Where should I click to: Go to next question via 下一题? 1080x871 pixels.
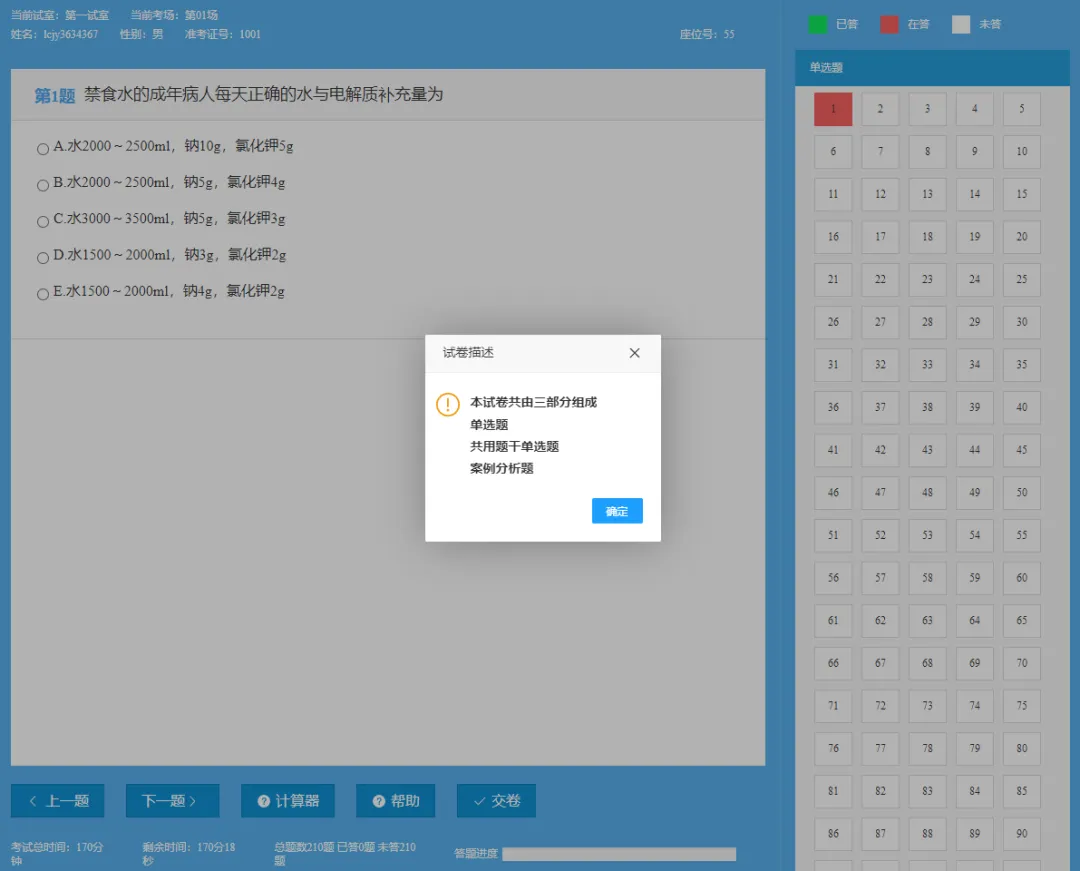(x=172, y=800)
